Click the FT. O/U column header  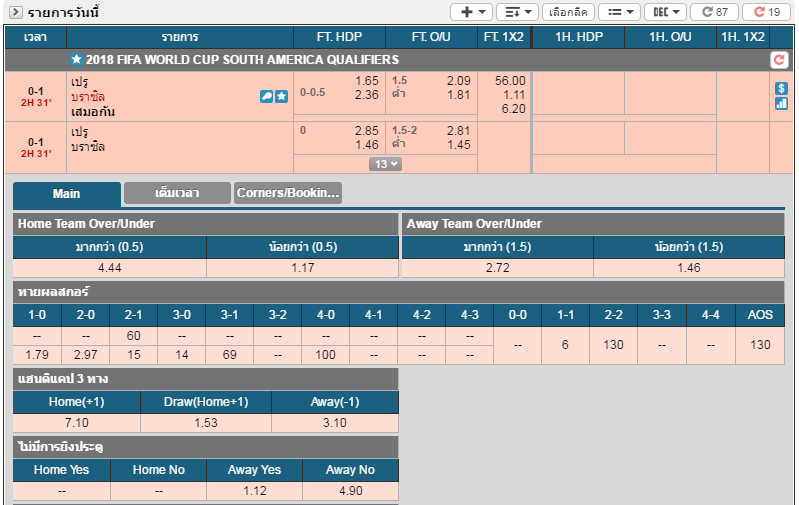431,37
